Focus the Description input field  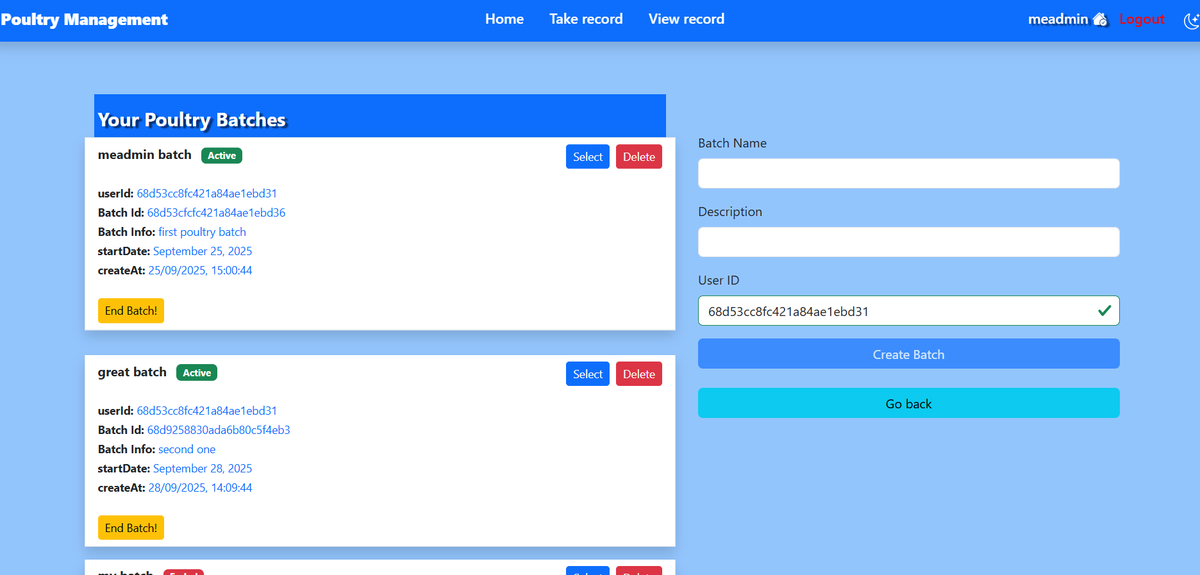click(x=909, y=242)
